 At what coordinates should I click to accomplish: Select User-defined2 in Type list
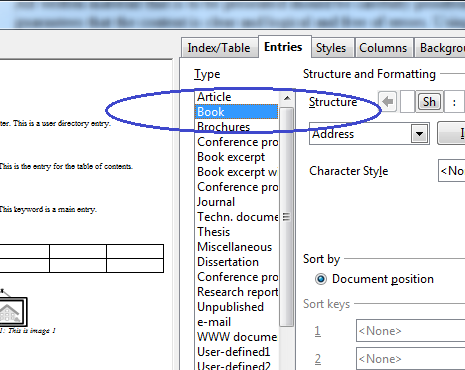pyautogui.click(x=236, y=365)
